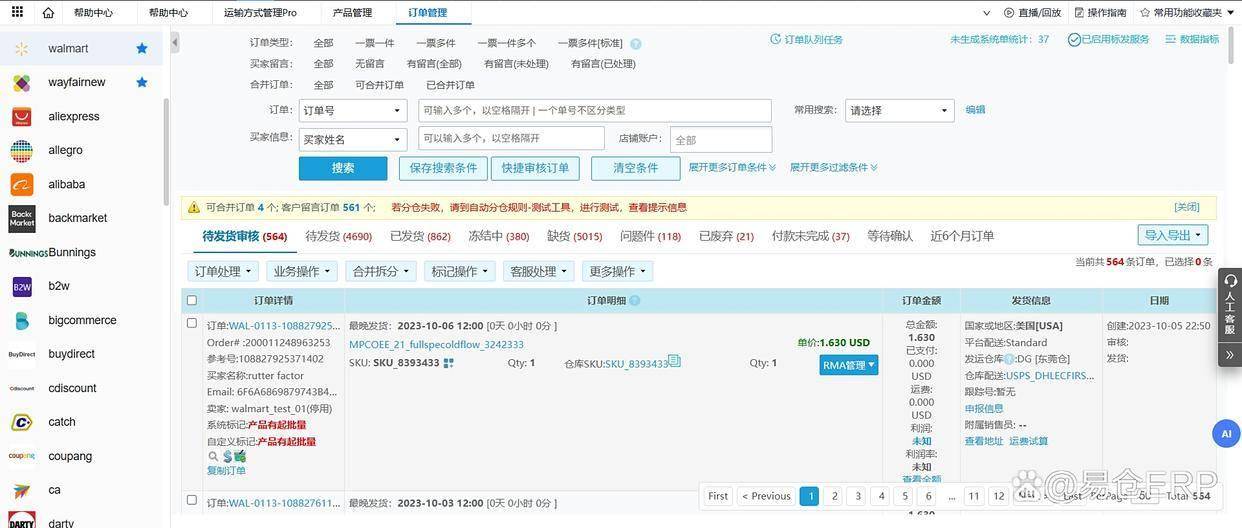Image resolution: width=1242 pixels, height=528 pixels.
Task: Select 有留言(未处理) filter option
Action: point(517,63)
